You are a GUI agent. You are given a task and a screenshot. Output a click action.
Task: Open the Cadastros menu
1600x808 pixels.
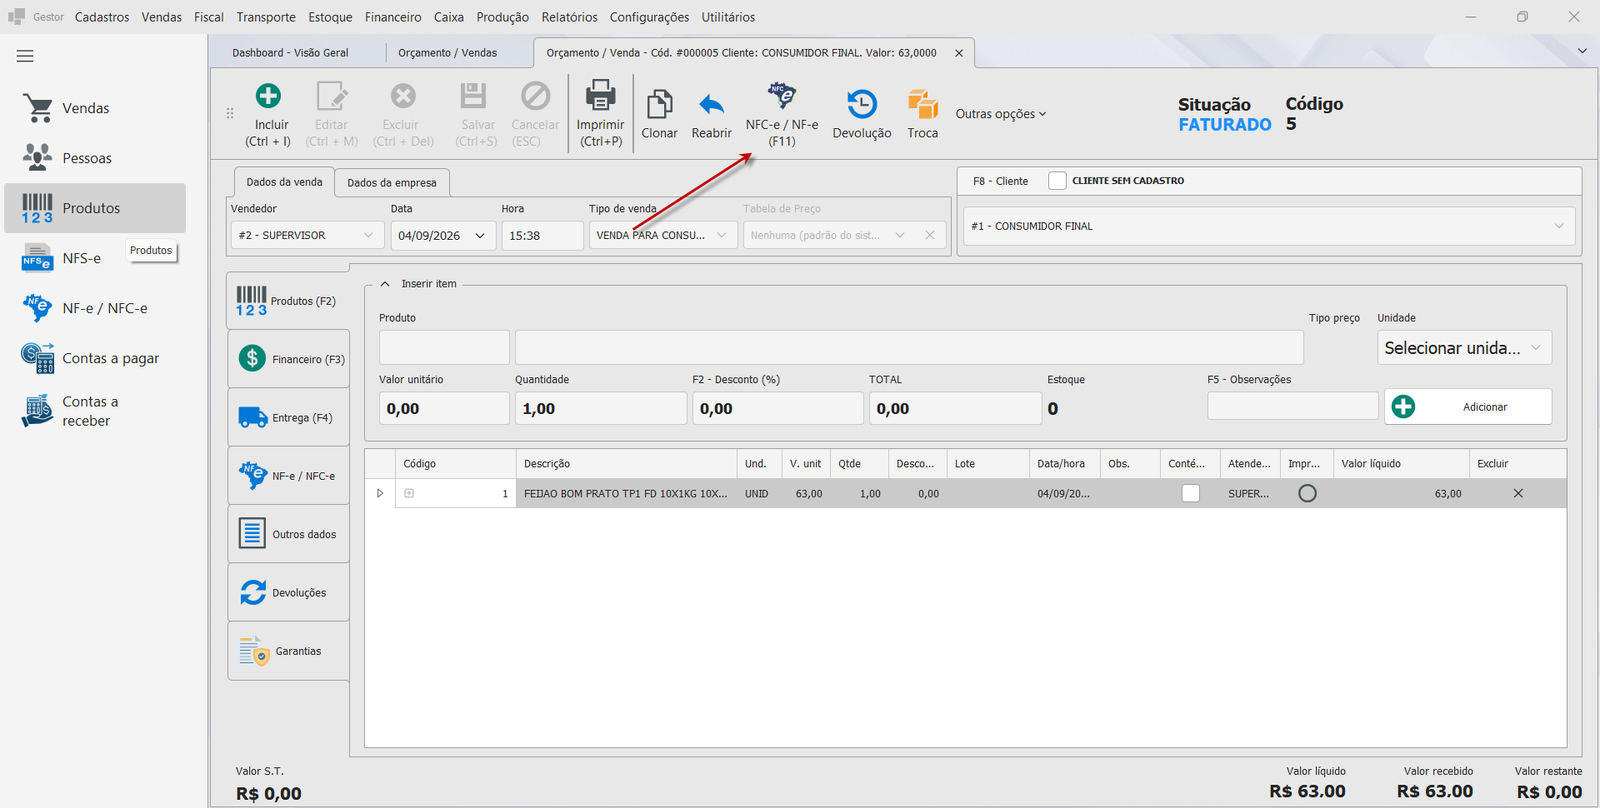(102, 17)
